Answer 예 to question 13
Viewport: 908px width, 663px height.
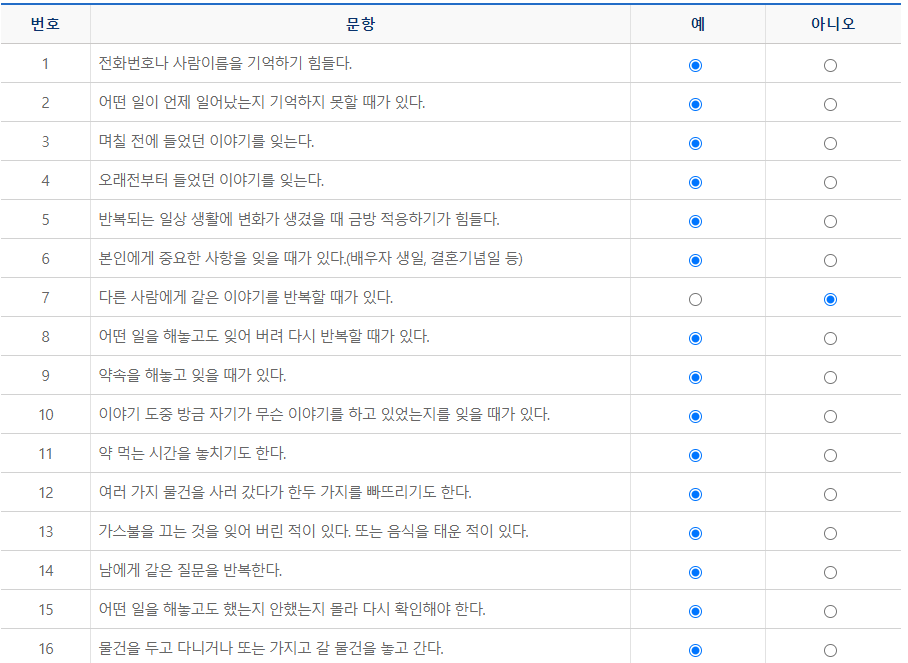tap(695, 533)
